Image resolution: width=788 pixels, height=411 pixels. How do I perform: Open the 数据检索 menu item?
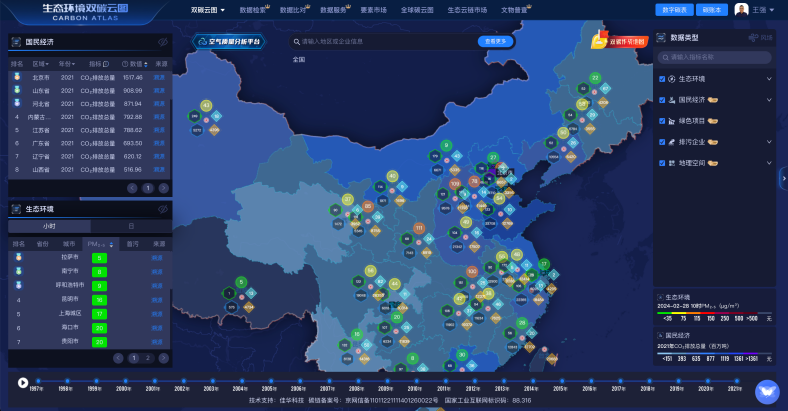[x=254, y=10]
